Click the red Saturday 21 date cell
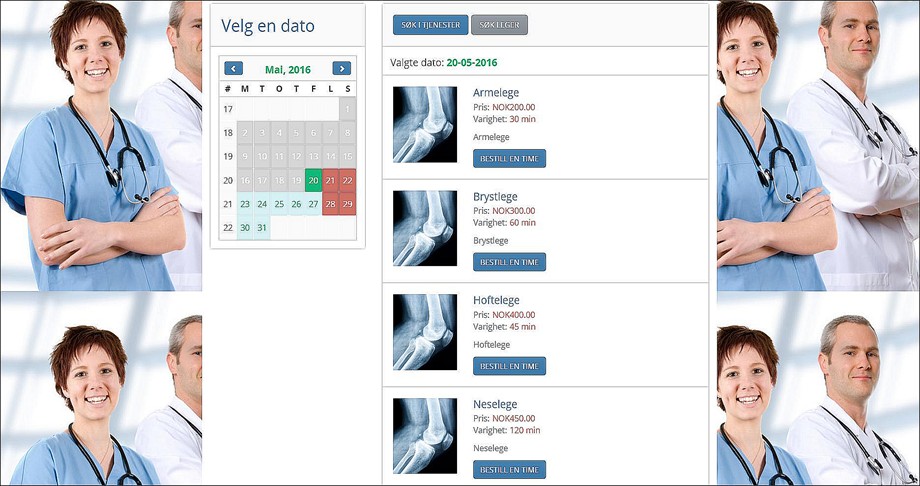920x486 pixels. pos(330,180)
